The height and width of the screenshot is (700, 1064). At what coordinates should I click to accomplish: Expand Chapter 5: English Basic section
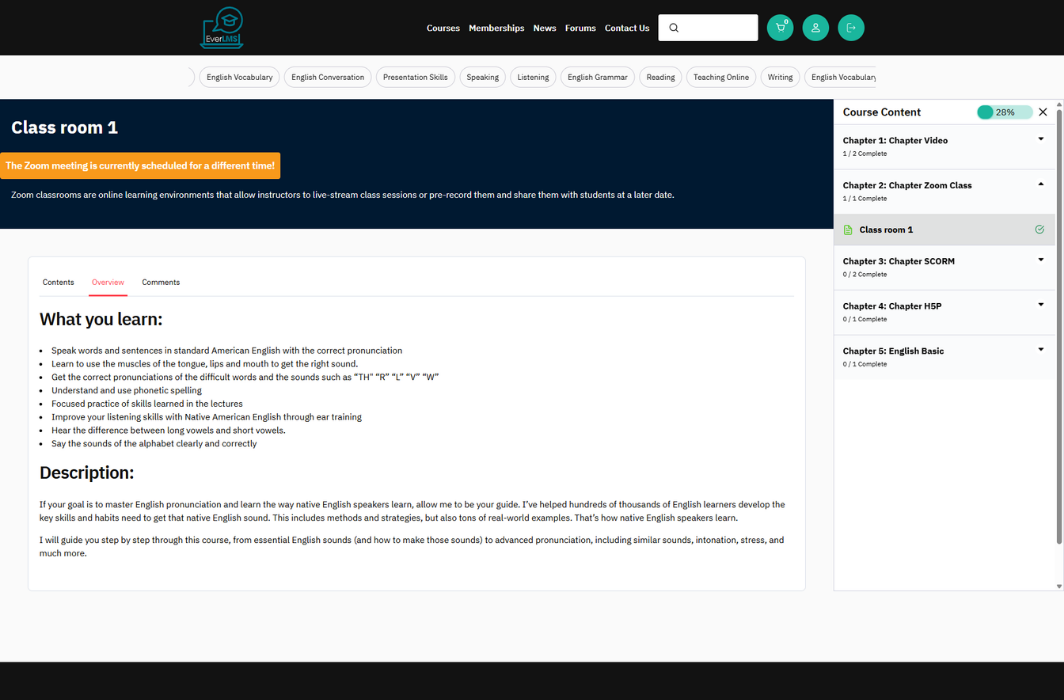[1041, 350]
